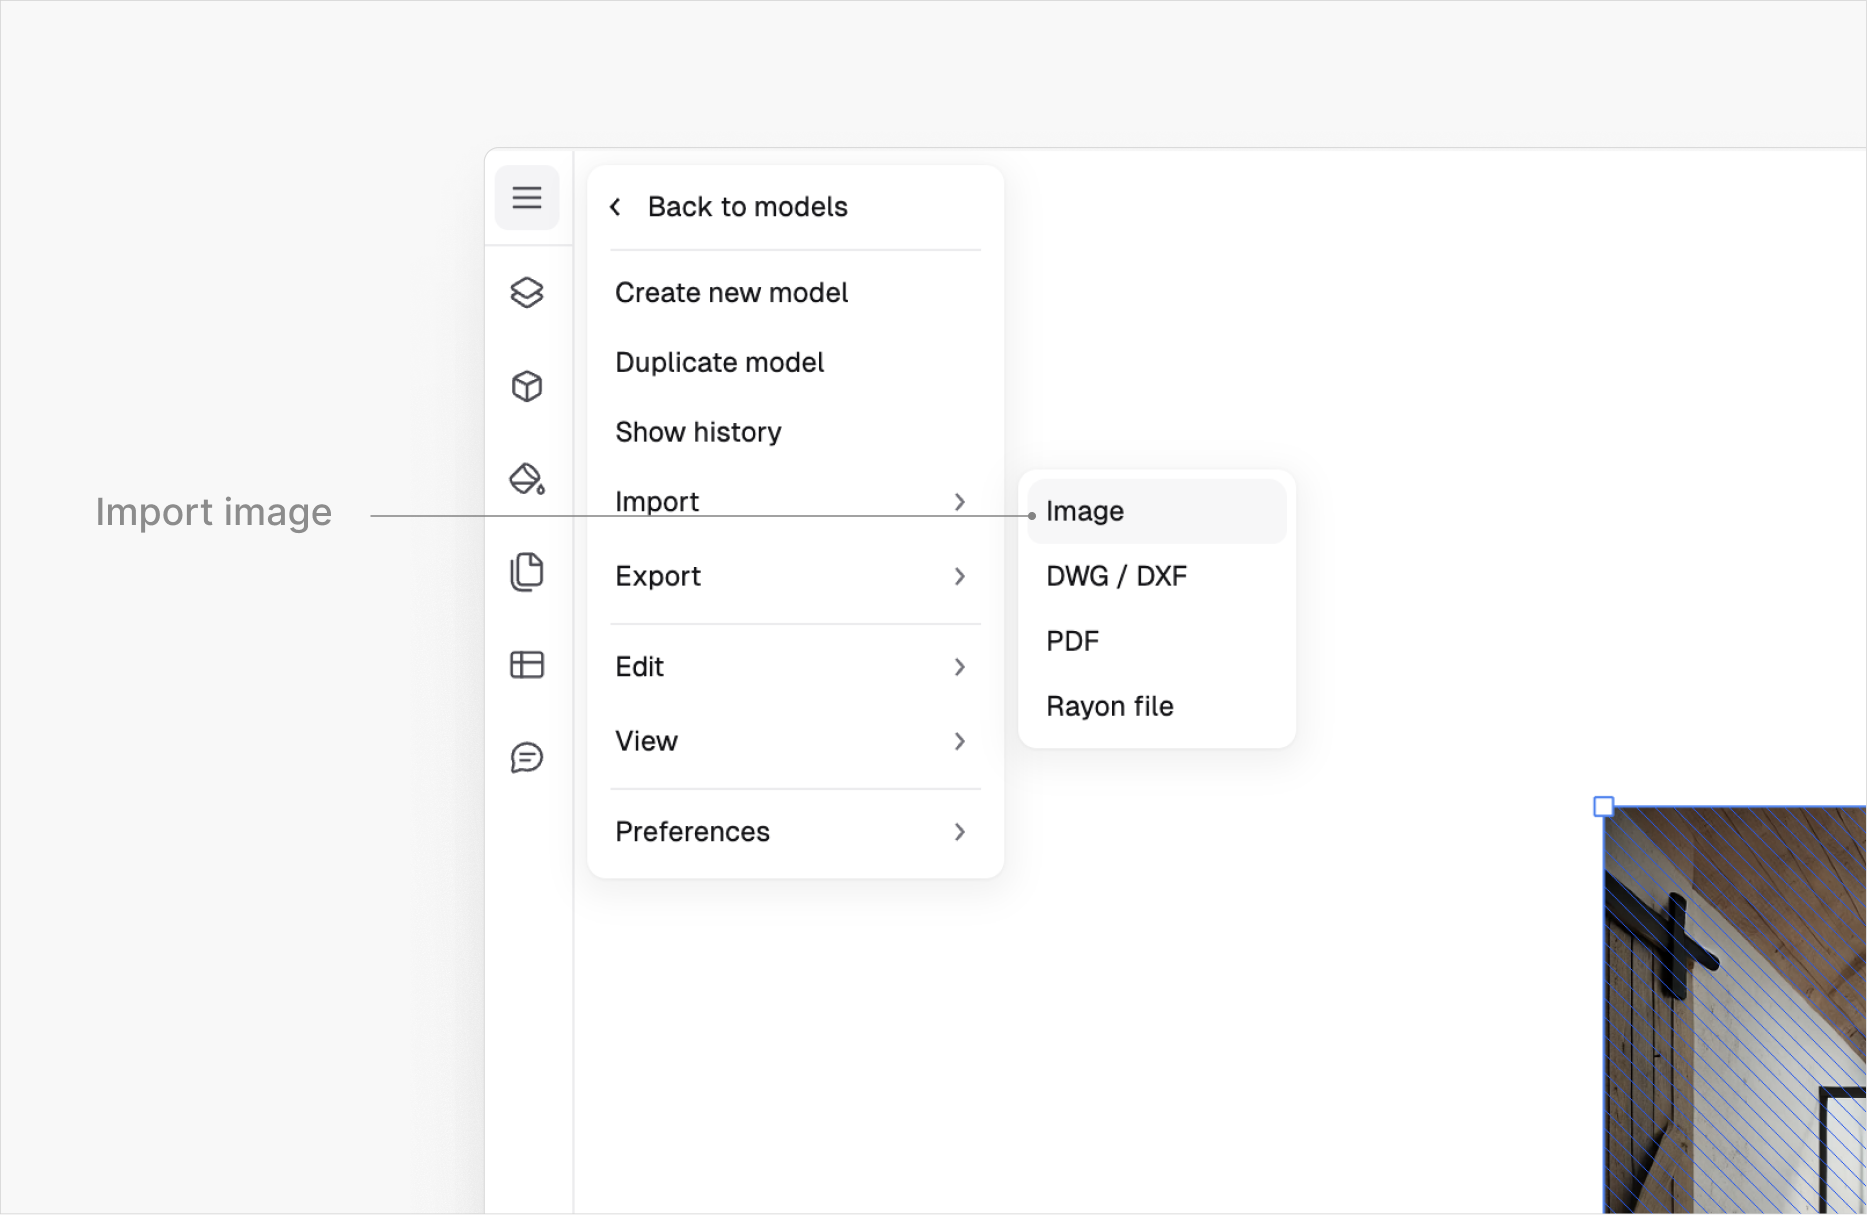Choose Image from the Import submenu
The height and width of the screenshot is (1215, 1867).
[1085, 511]
